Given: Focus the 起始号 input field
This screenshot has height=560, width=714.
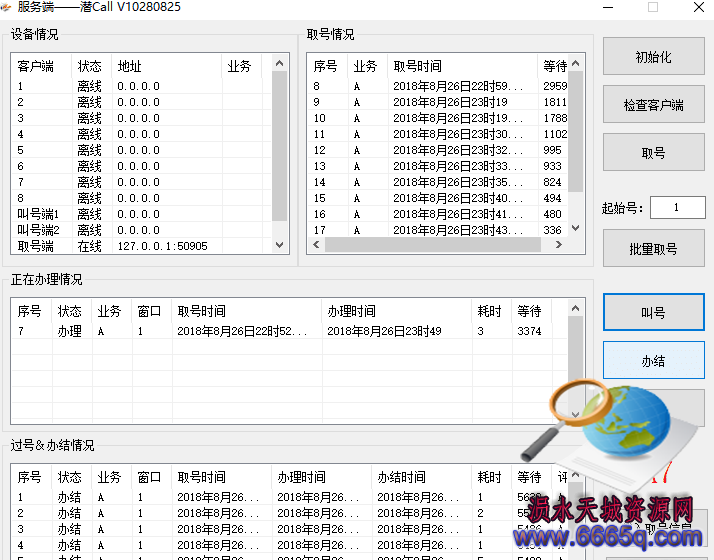Looking at the screenshot, I should tap(677, 208).
